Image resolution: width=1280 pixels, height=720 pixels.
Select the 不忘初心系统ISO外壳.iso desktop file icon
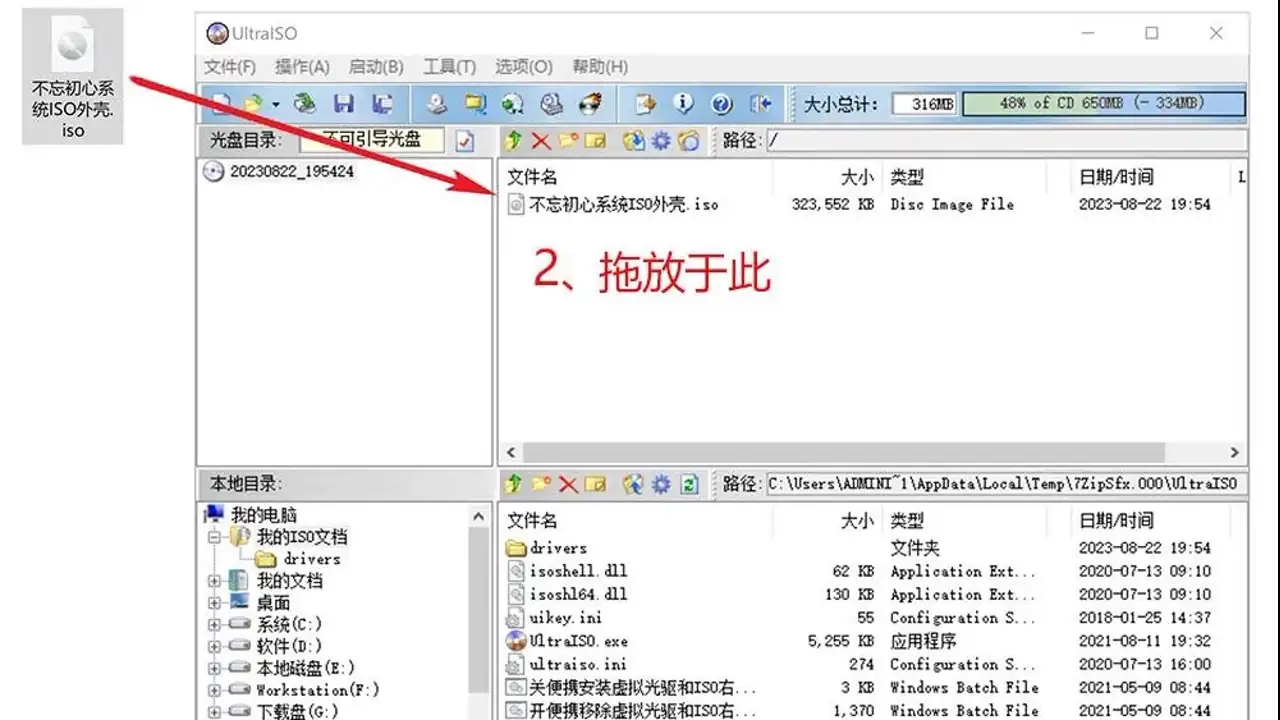73,78
